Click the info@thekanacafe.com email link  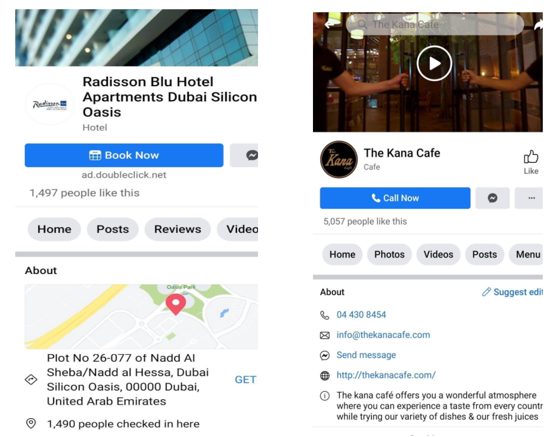coord(383,335)
